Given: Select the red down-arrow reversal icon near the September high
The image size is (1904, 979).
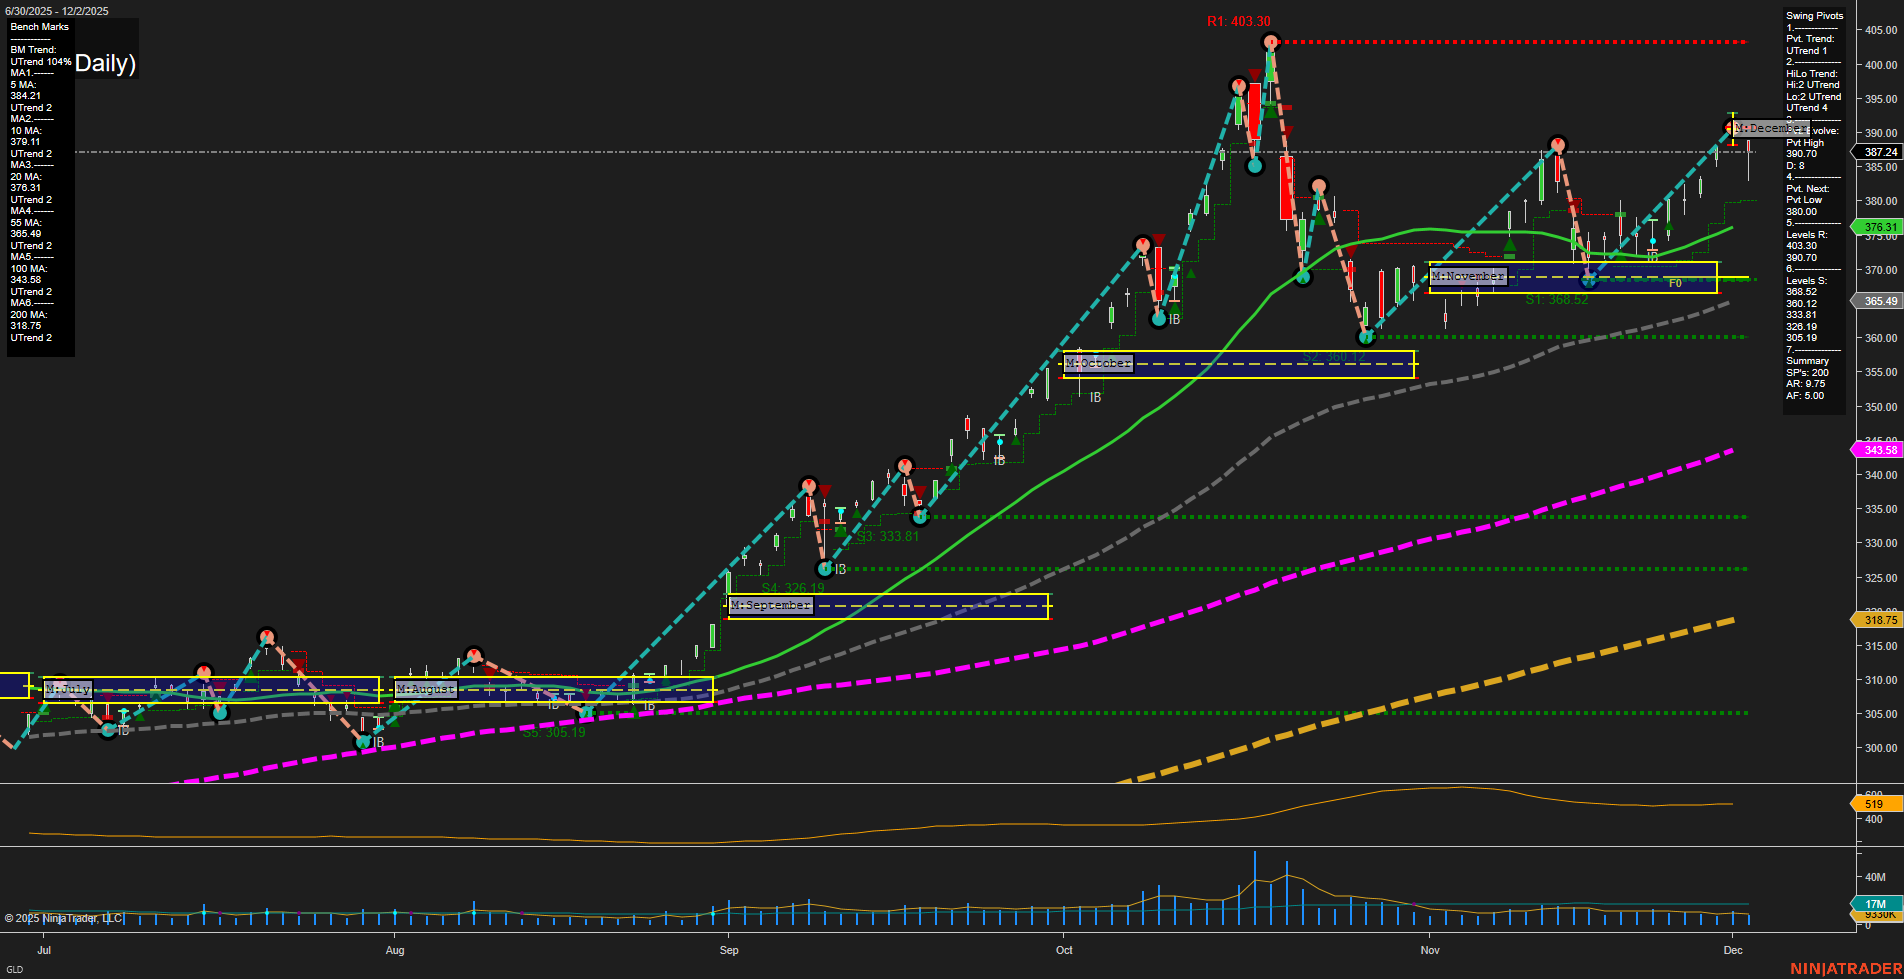Looking at the screenshot, I should [x=824, y=490].
